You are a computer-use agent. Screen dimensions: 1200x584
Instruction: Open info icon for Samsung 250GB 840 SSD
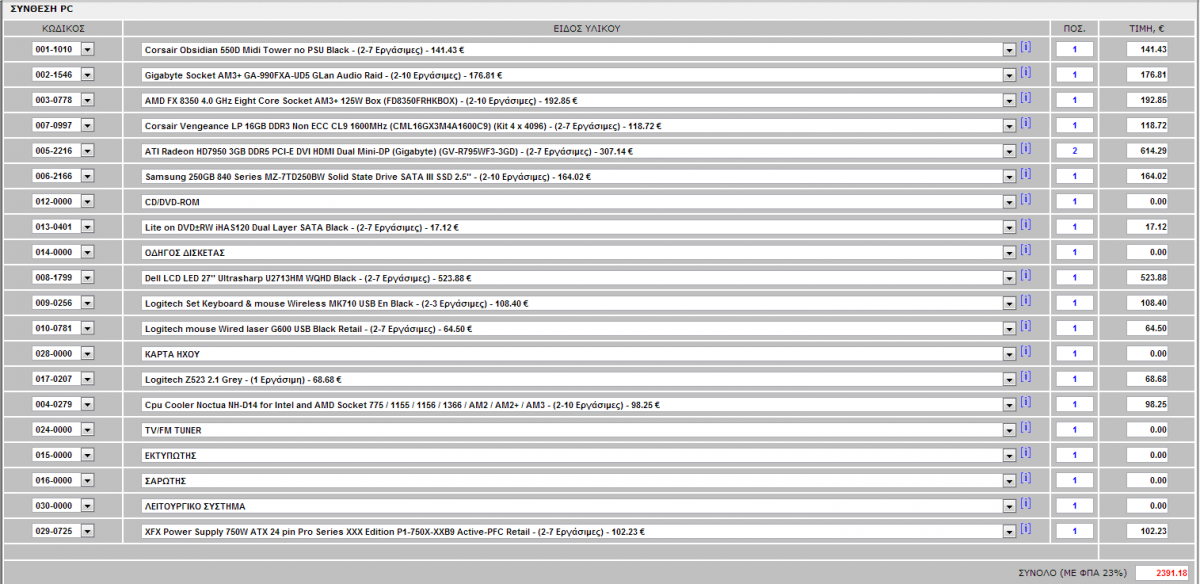tap(1026, 173)
